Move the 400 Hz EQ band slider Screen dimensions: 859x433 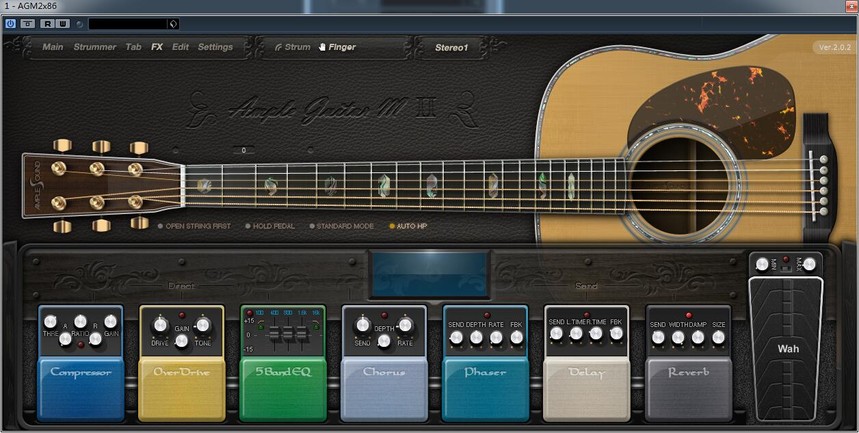point(276,334)
